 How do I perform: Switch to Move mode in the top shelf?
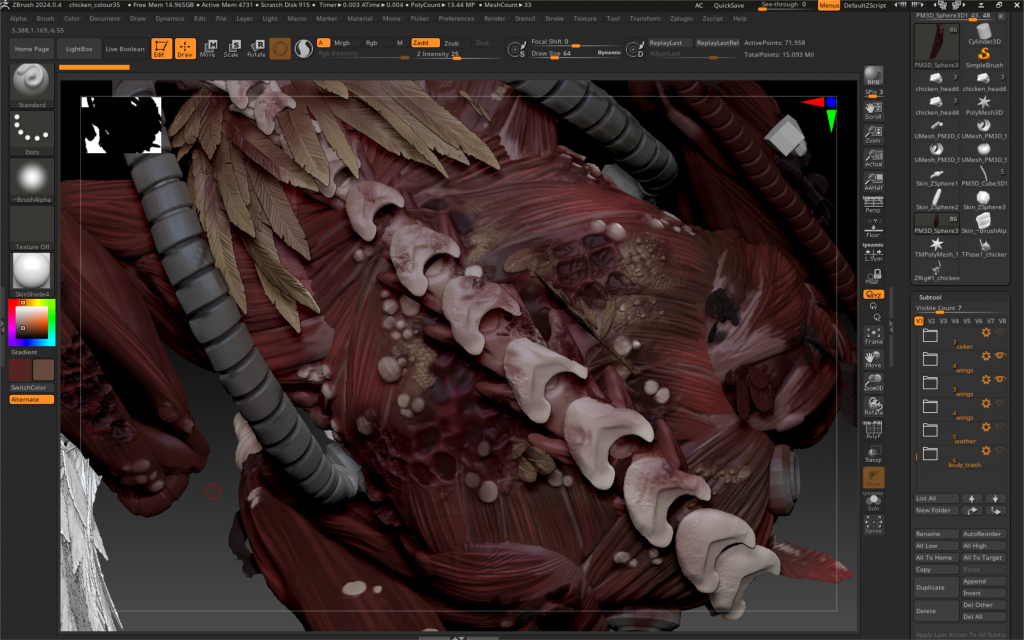(x=208, y=48)
